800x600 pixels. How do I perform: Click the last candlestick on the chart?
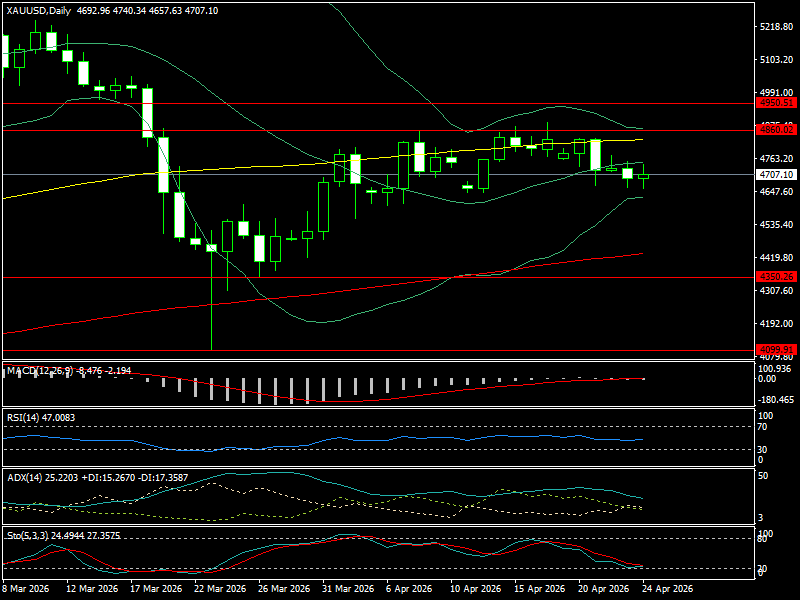[x=643, y=177]
